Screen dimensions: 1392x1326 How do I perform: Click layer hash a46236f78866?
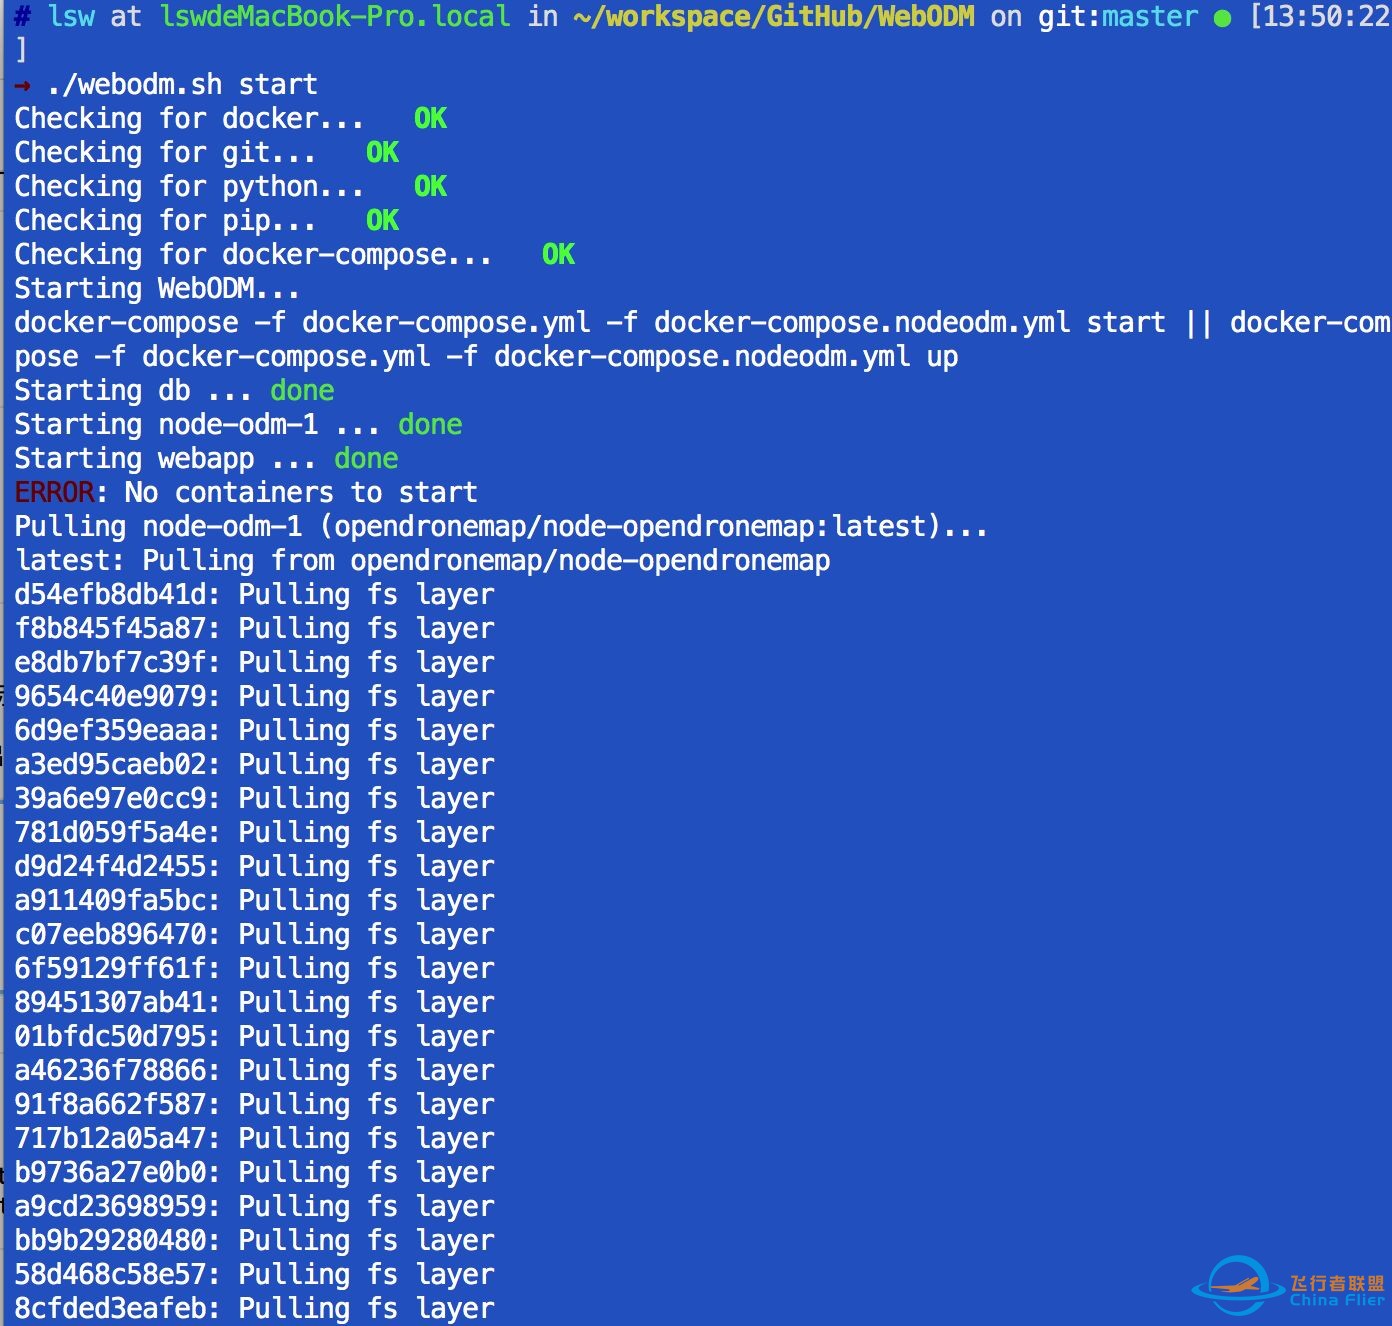(x=110, y=1070)
